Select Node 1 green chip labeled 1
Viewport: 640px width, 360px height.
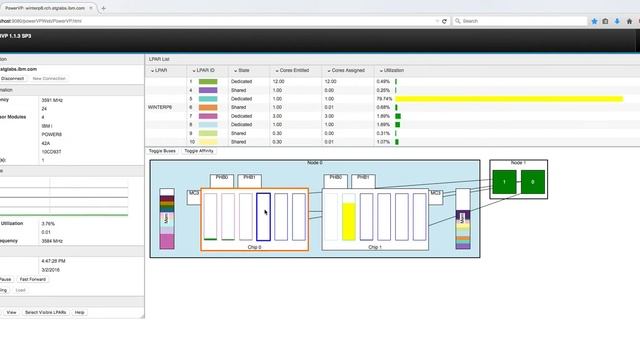504,182
